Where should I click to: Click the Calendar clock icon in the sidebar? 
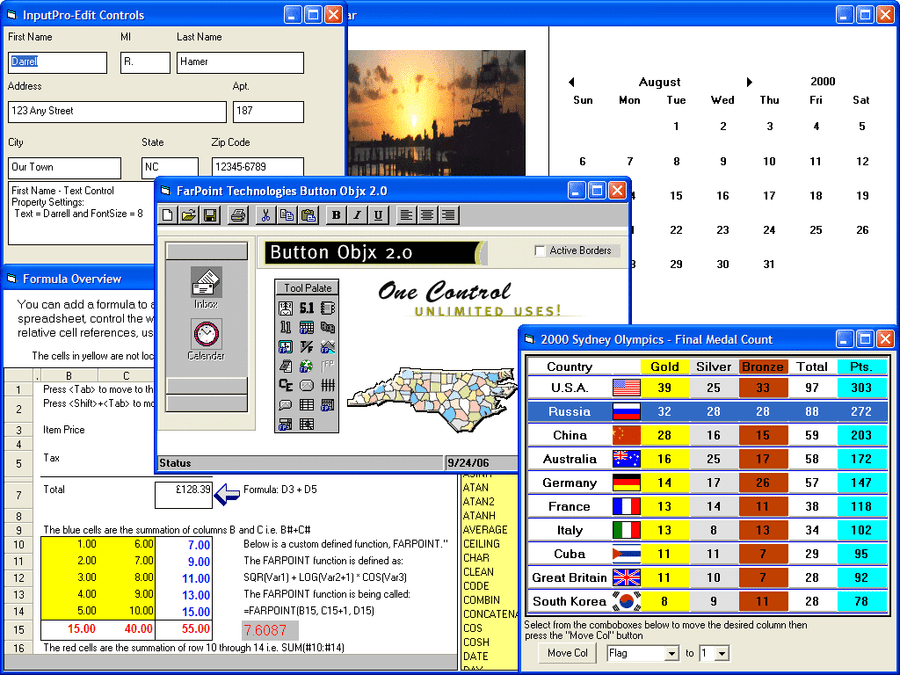click(x=206, y=333)
